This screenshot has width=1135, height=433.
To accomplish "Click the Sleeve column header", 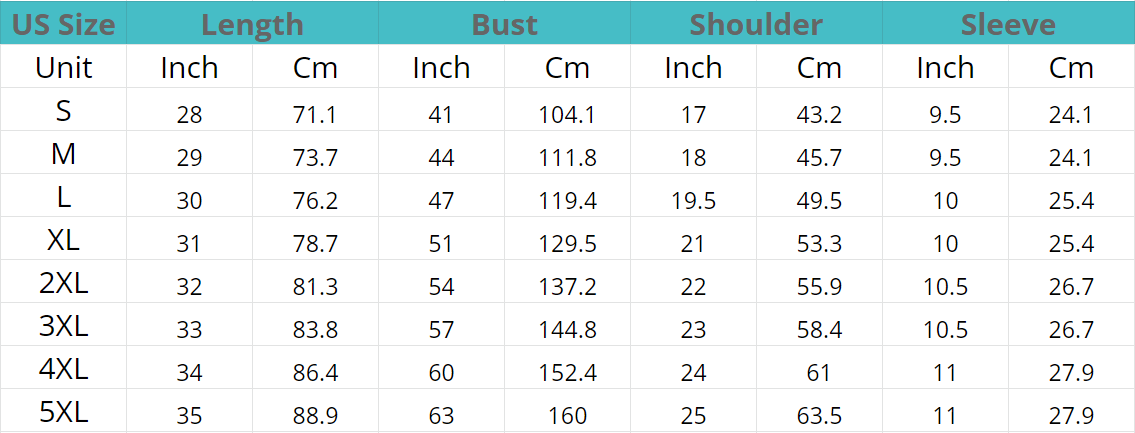I will (1008, 25).
